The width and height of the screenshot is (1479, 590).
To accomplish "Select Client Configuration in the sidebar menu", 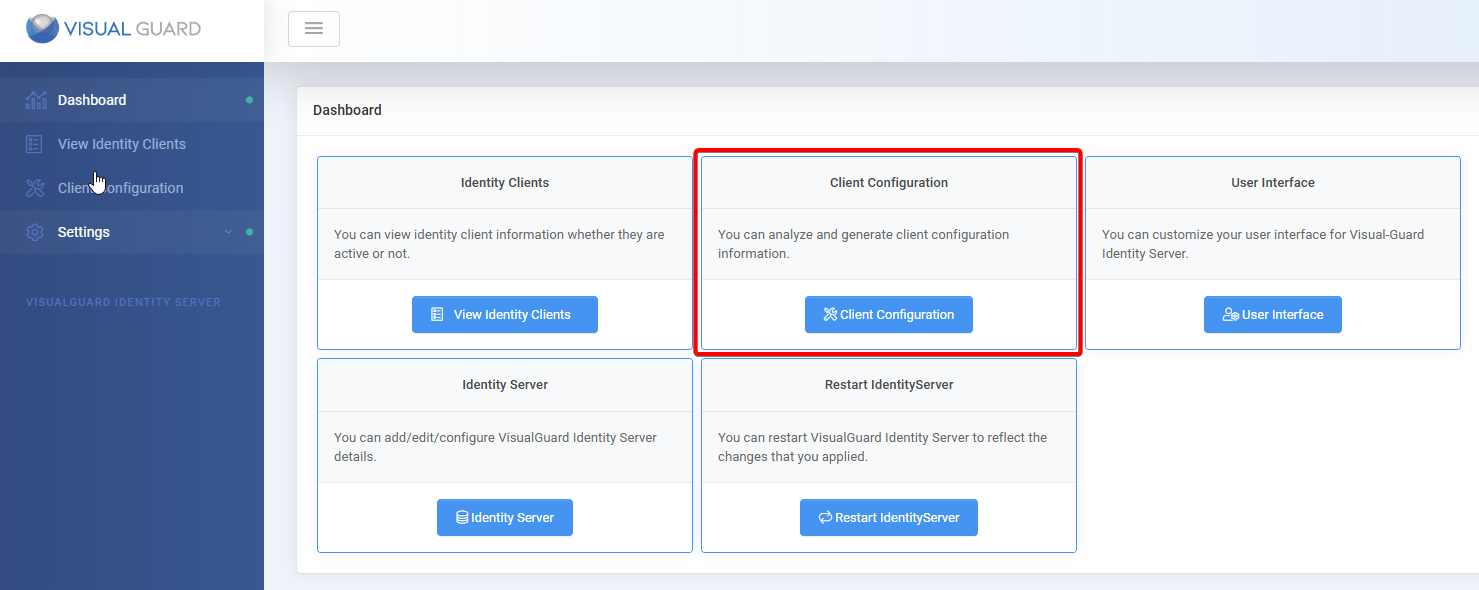I will click(x=122, y=187).
